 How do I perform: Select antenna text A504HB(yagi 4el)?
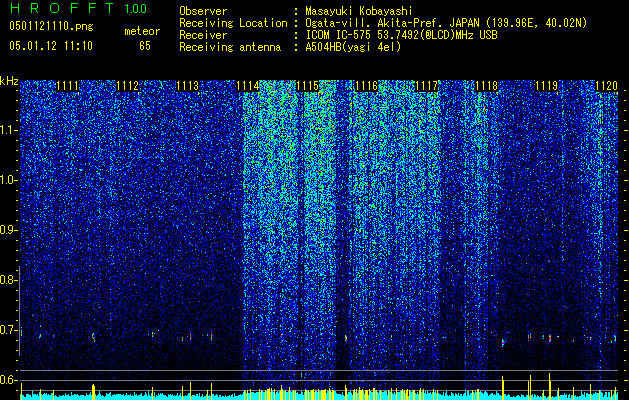click(353, 47)
